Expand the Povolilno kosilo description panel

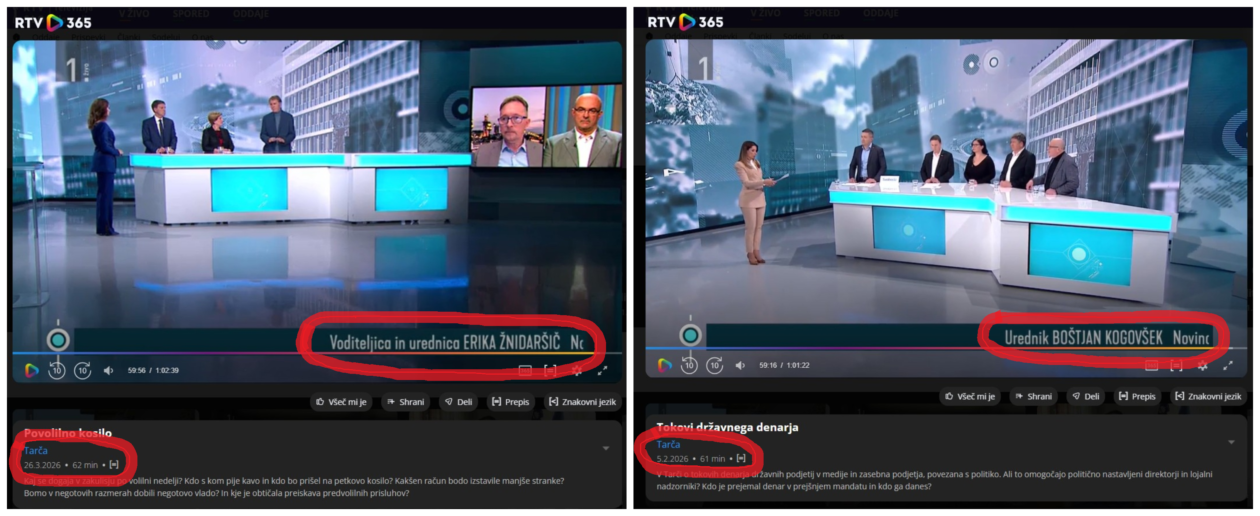coord(606,449)
